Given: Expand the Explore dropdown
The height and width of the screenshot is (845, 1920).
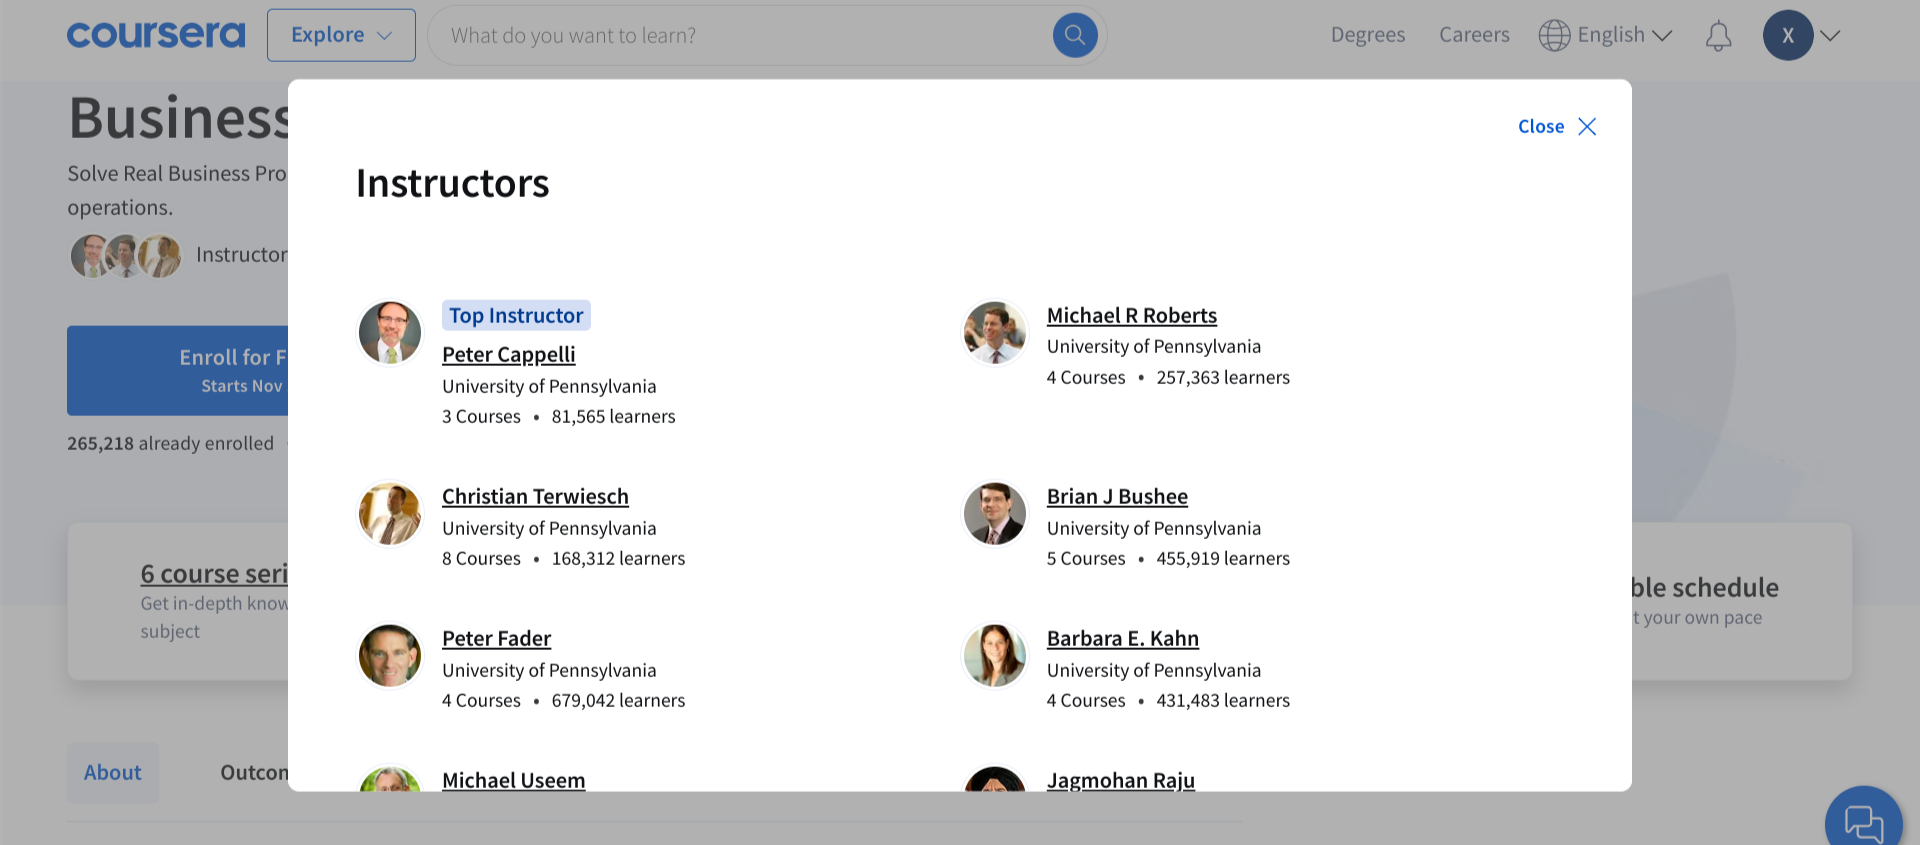Looking at the screenshot, I should point(341,35).
